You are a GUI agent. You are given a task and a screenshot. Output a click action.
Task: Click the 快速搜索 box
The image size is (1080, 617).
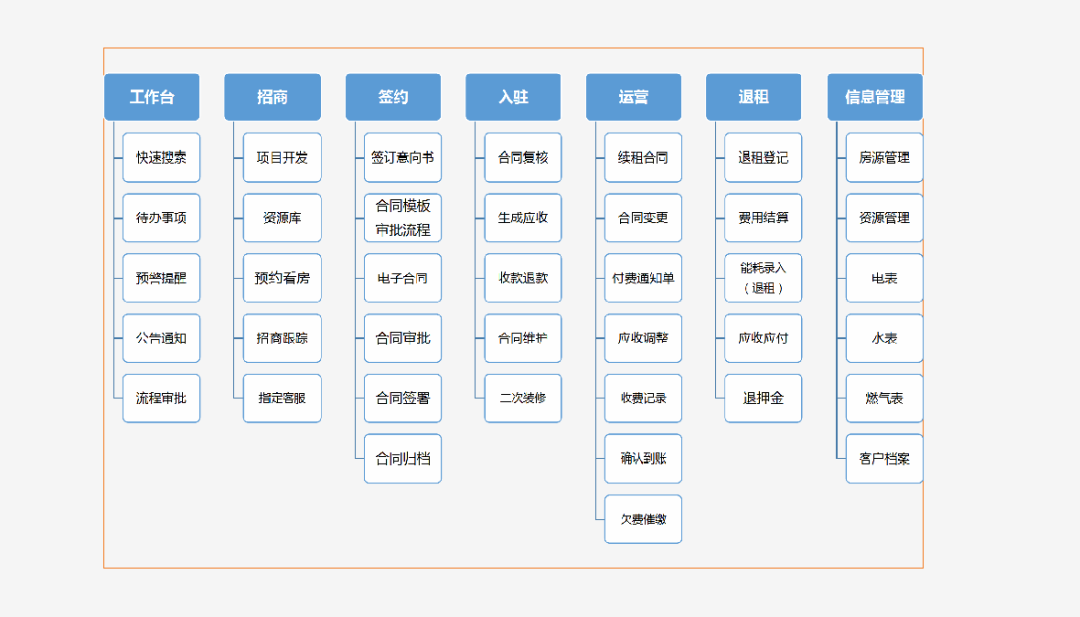coord(161,158)
